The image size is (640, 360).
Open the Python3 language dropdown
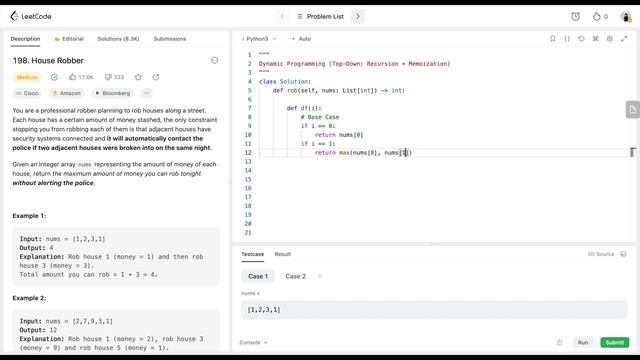point(260,39)
